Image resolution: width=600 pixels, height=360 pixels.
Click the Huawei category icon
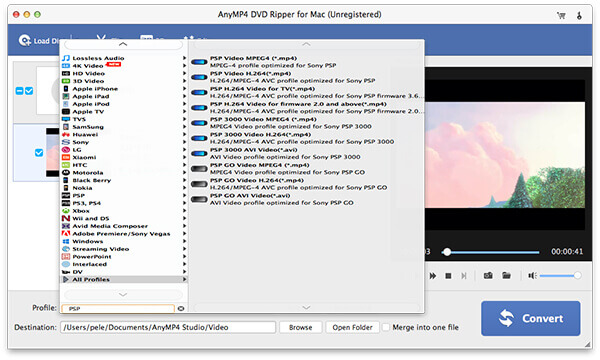point(66,135)
